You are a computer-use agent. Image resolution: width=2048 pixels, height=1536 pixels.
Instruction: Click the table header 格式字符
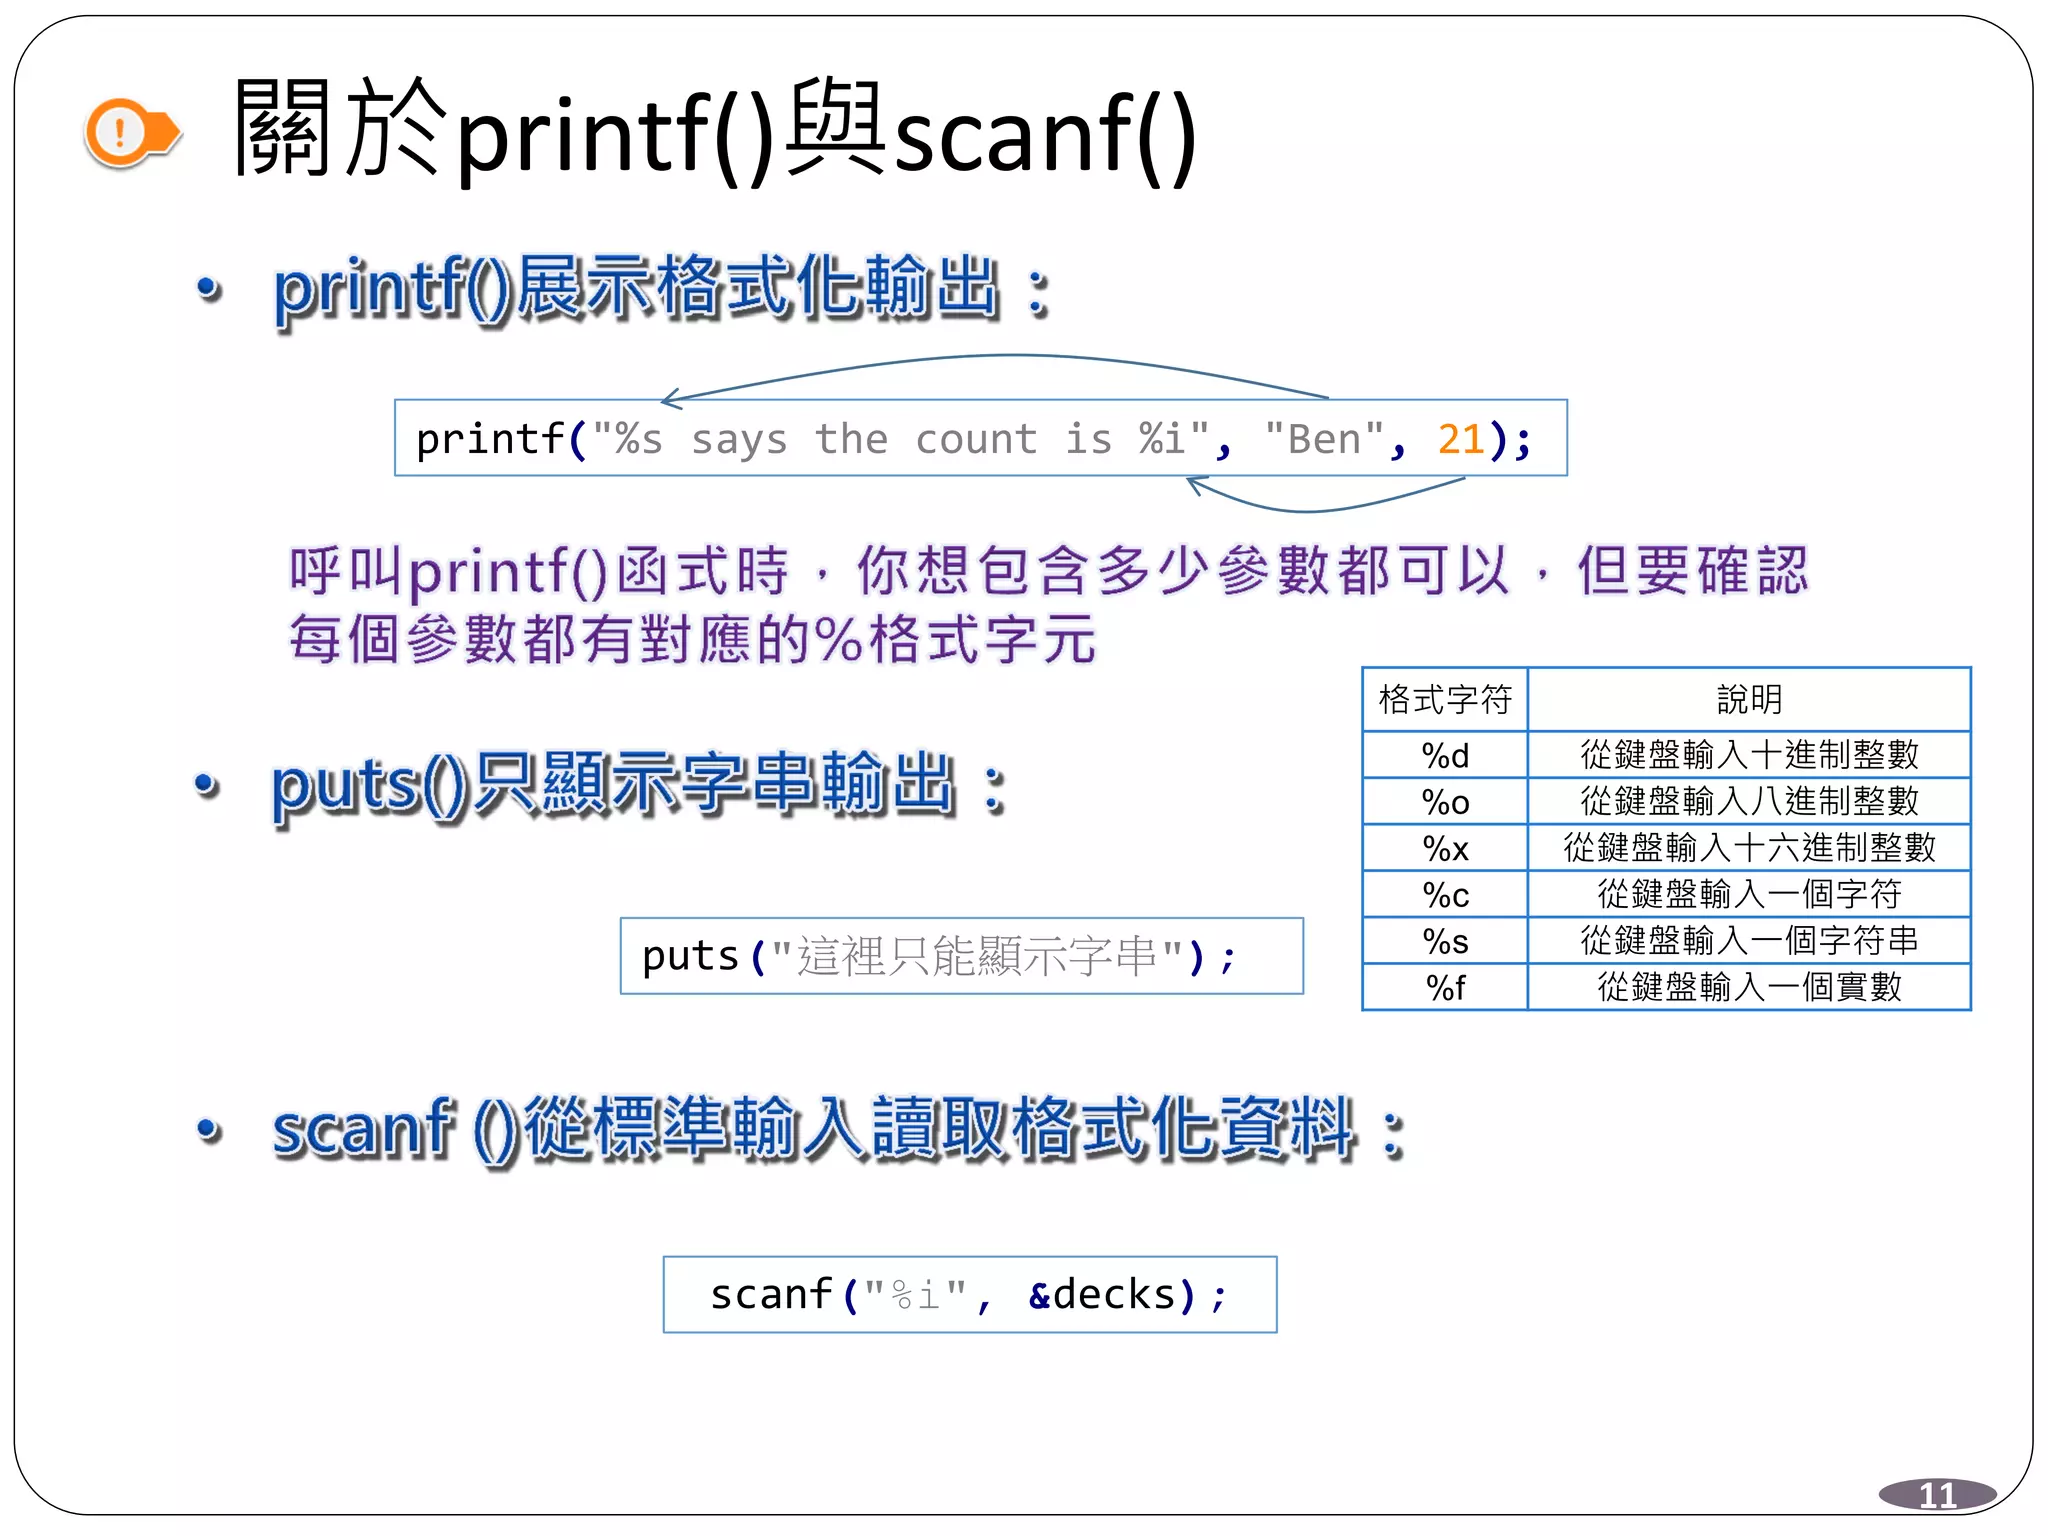point(1445,699)
